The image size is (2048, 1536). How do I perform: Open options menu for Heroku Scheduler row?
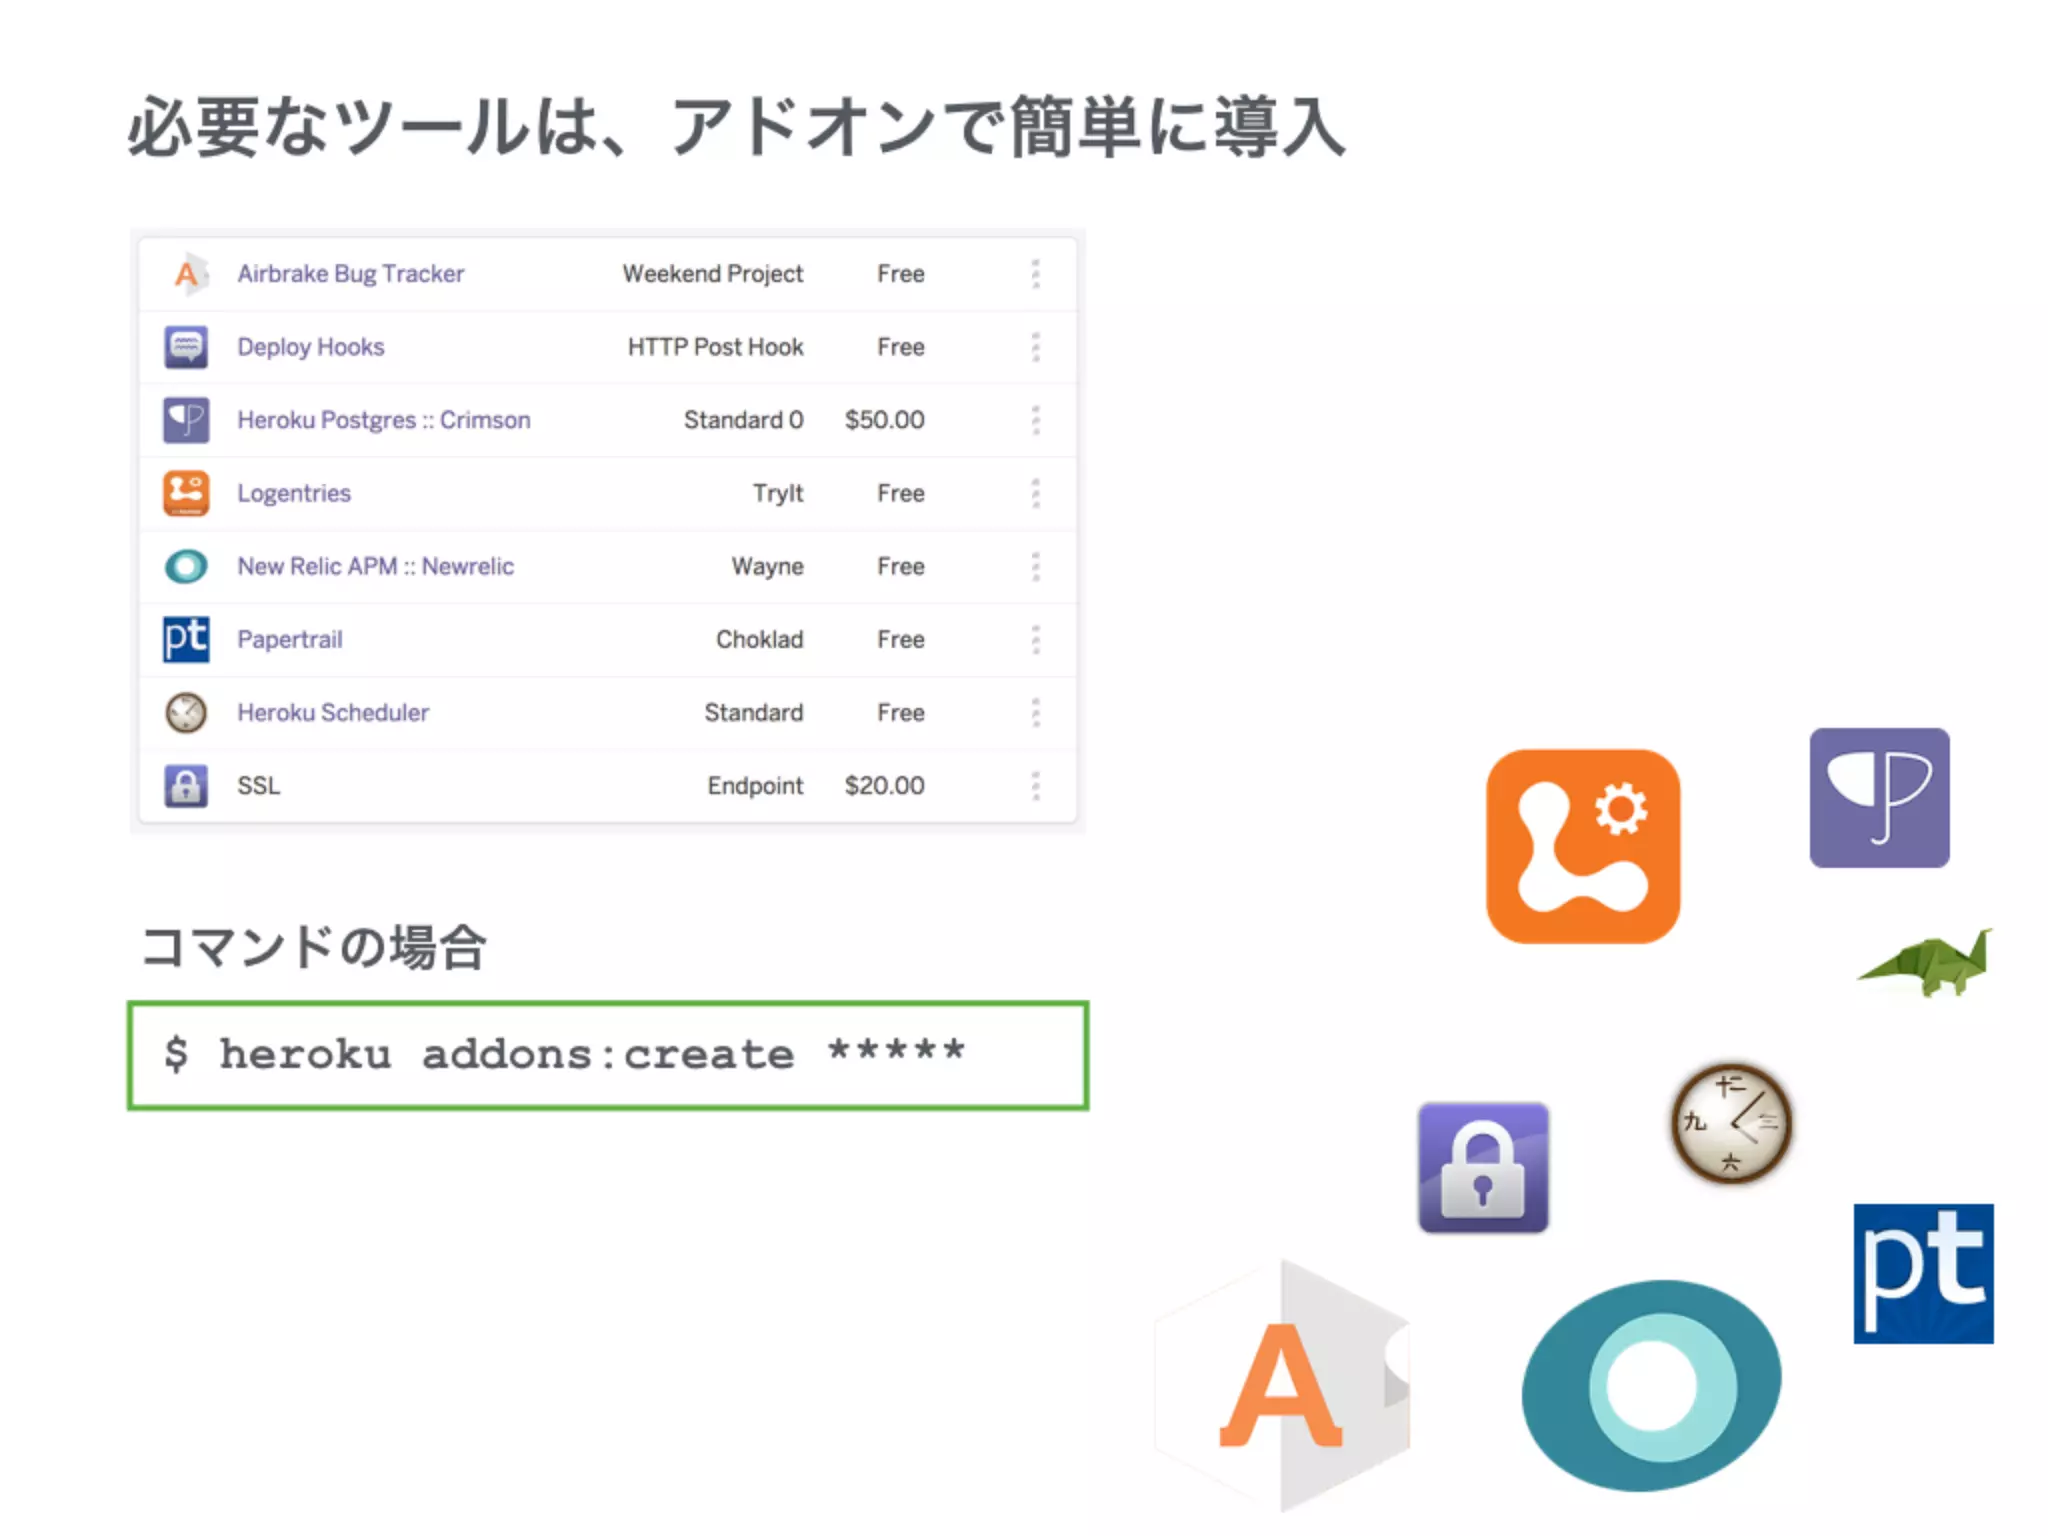(x=1036, y=712)
